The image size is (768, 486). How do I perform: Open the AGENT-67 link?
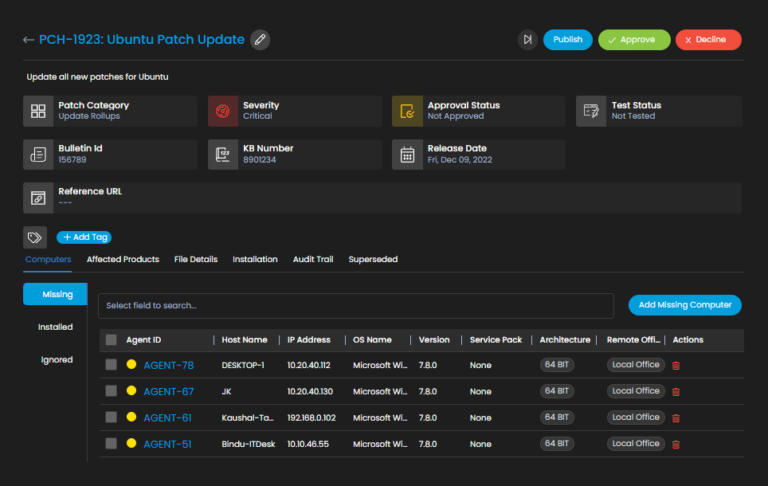pos(168,391)
